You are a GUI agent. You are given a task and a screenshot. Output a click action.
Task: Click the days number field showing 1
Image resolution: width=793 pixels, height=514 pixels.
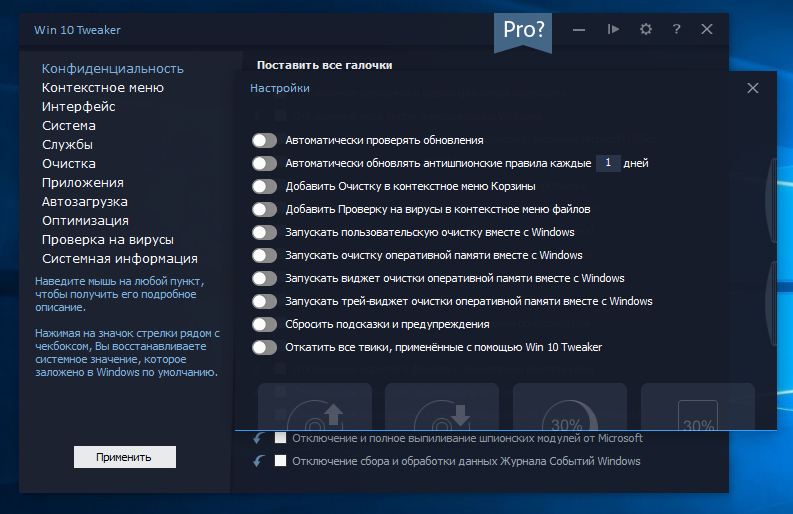point(608,163)
